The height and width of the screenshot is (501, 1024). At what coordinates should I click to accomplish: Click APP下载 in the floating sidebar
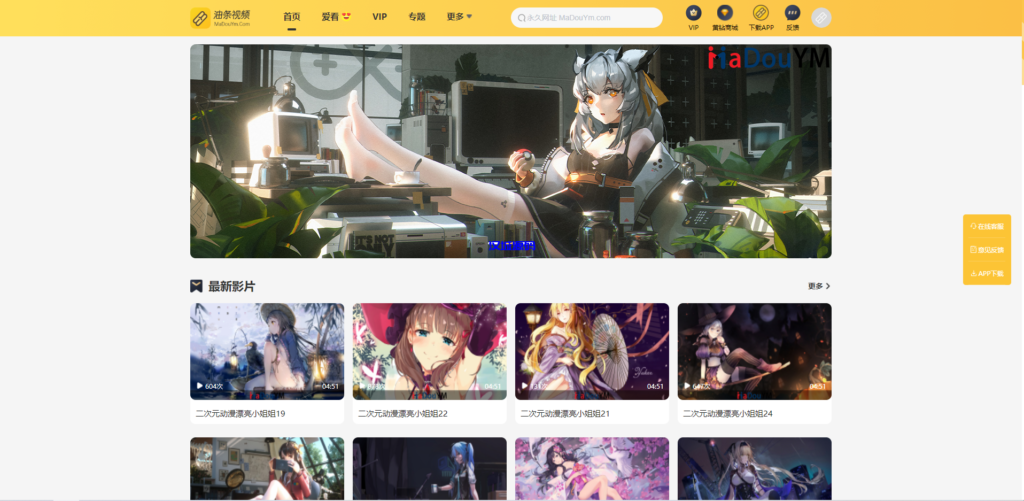tap(987, 273)
